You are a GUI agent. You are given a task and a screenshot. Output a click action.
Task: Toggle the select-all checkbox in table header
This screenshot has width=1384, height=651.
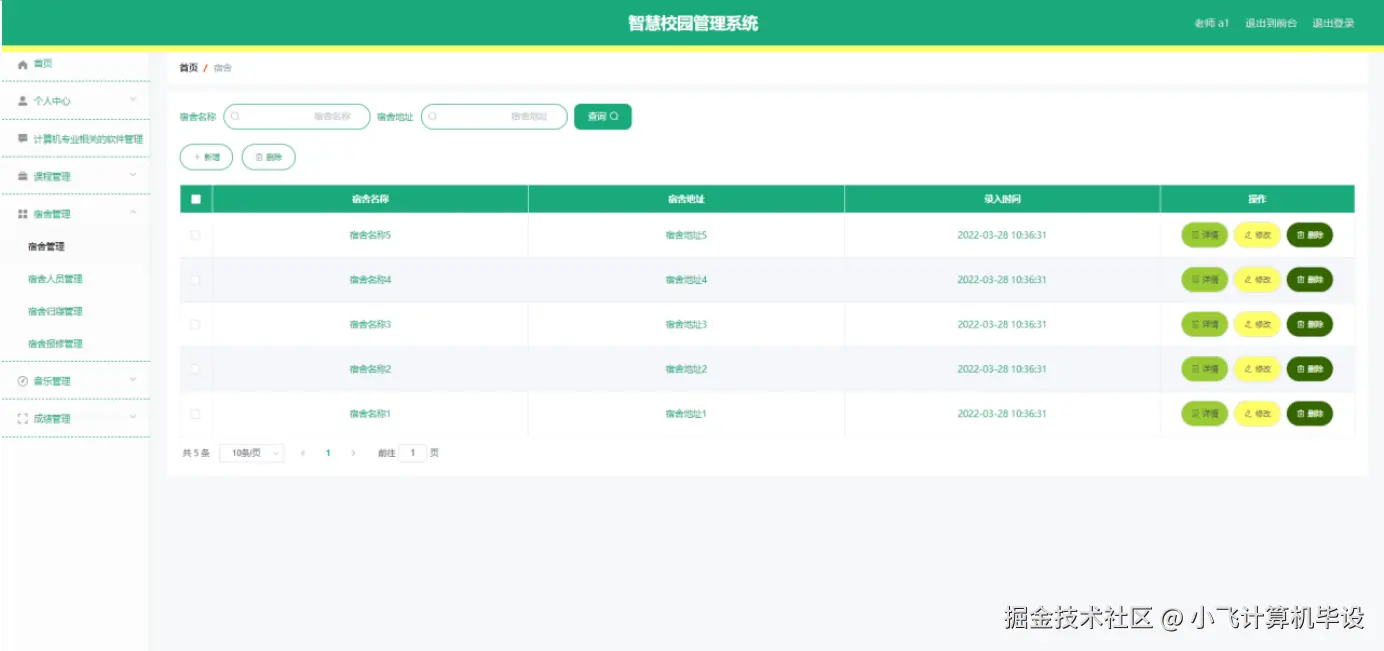196,199
